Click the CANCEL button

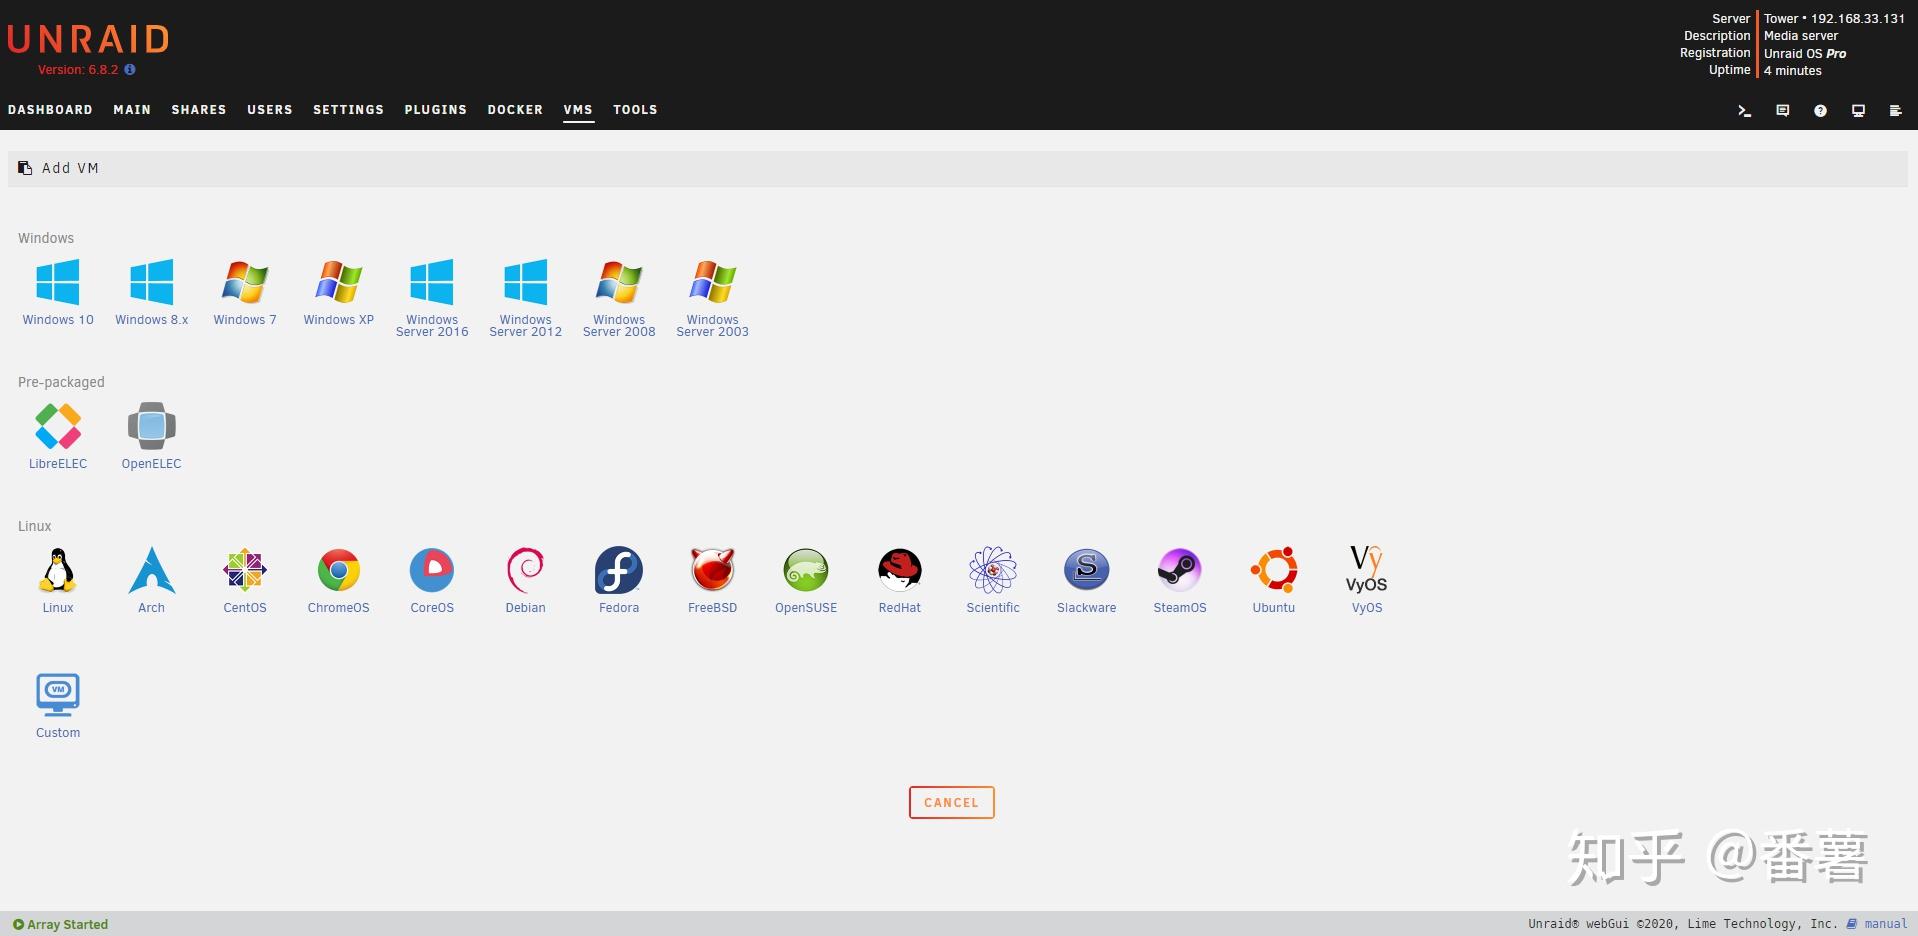pos(950,802)
